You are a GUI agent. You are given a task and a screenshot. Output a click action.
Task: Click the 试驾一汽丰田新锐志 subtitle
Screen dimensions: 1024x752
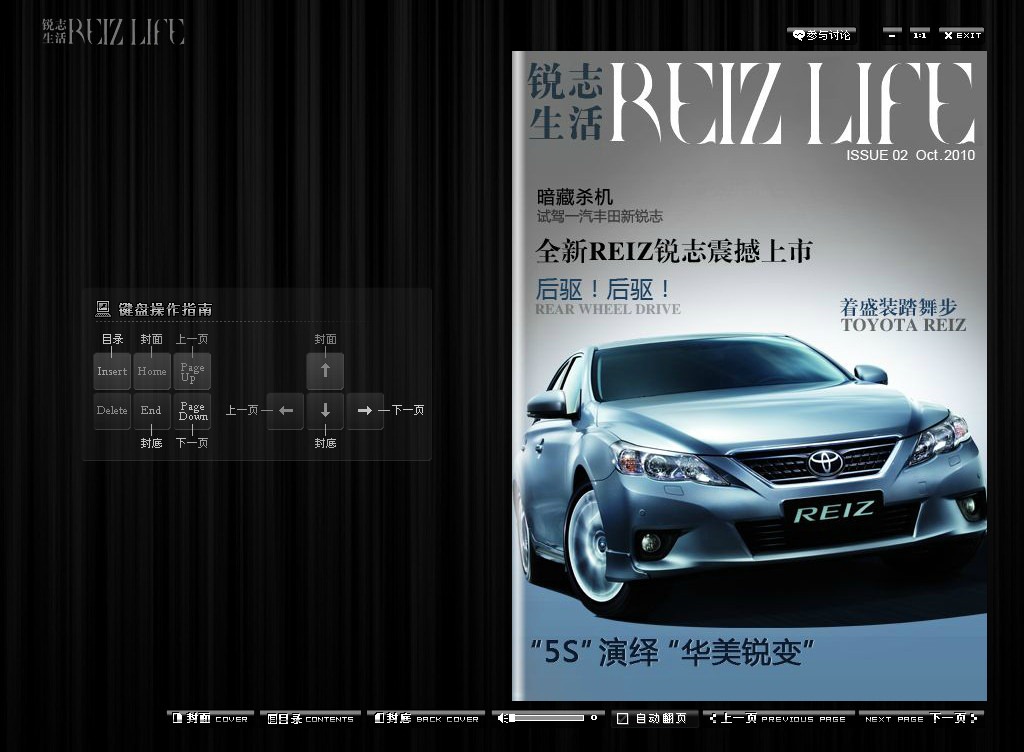tap(600, 217)
